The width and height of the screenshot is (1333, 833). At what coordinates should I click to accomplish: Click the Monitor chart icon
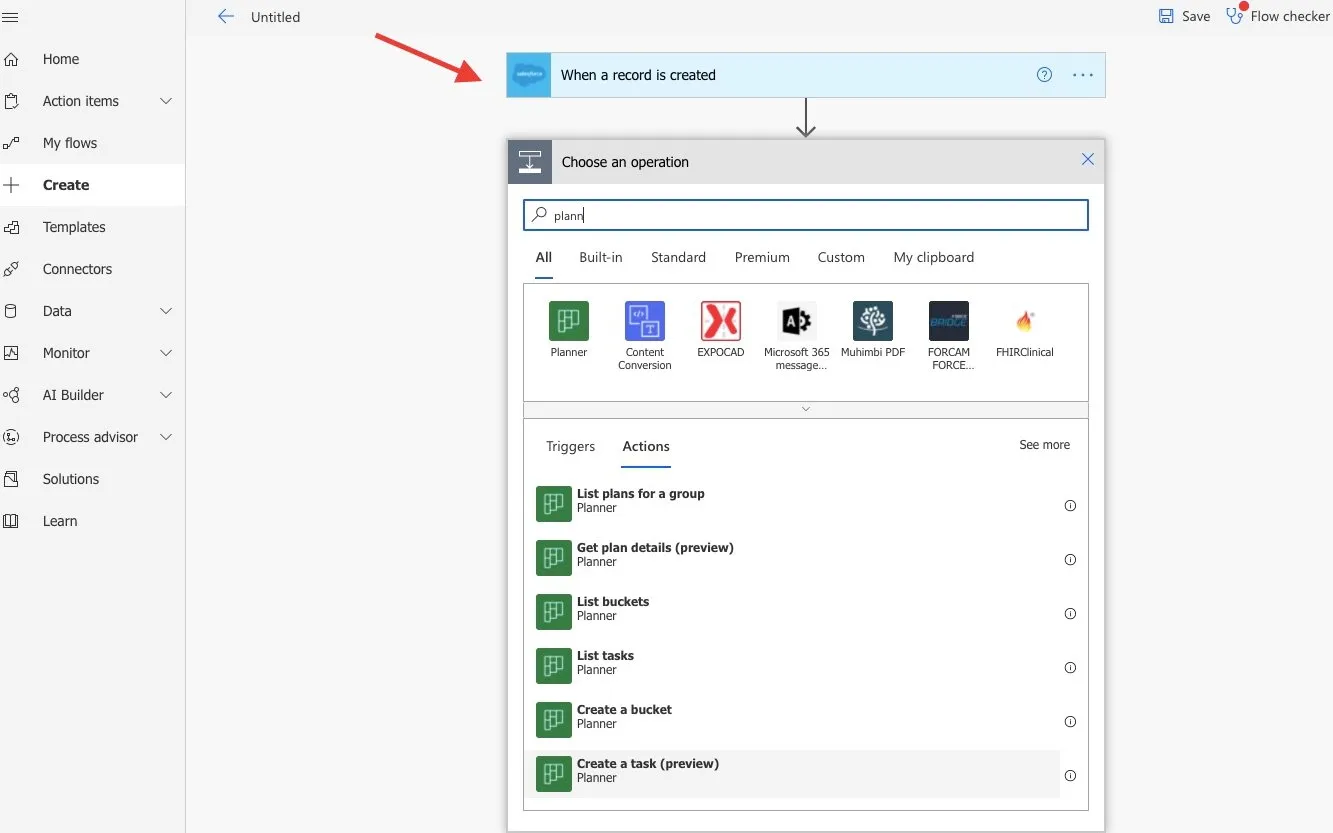coord(12,353)
